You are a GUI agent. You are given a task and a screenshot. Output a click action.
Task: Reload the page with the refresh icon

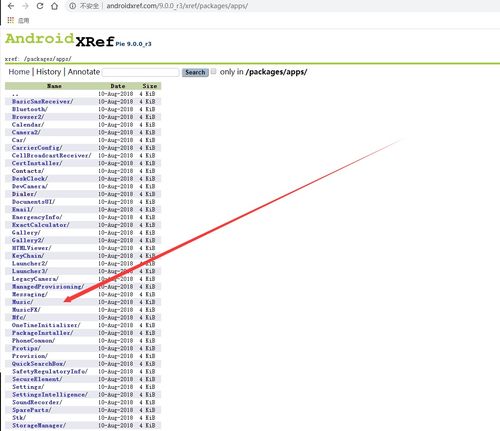point(40,6)
